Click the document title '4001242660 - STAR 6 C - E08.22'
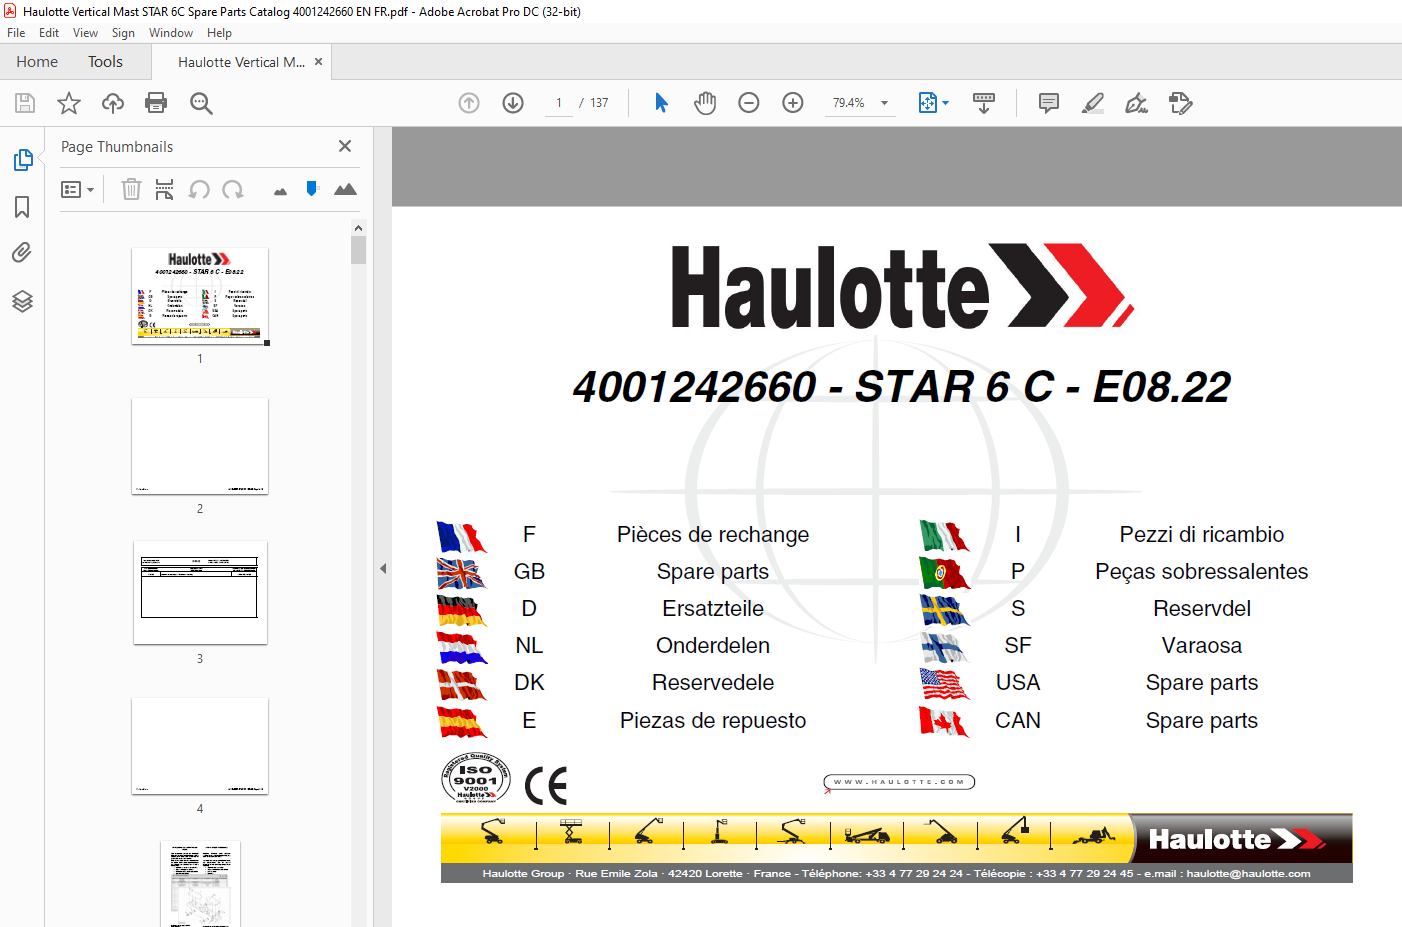This screenshot has height=927, width=1402. [x=901, y=387]
